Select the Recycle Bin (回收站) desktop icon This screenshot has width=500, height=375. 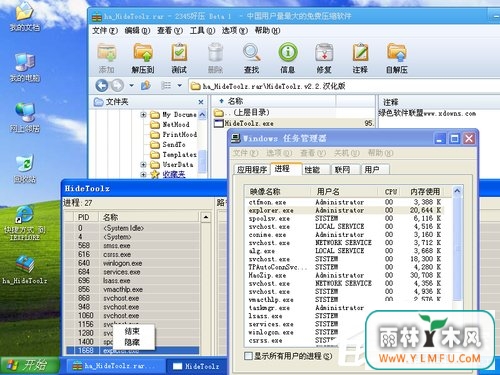[25, 169]
